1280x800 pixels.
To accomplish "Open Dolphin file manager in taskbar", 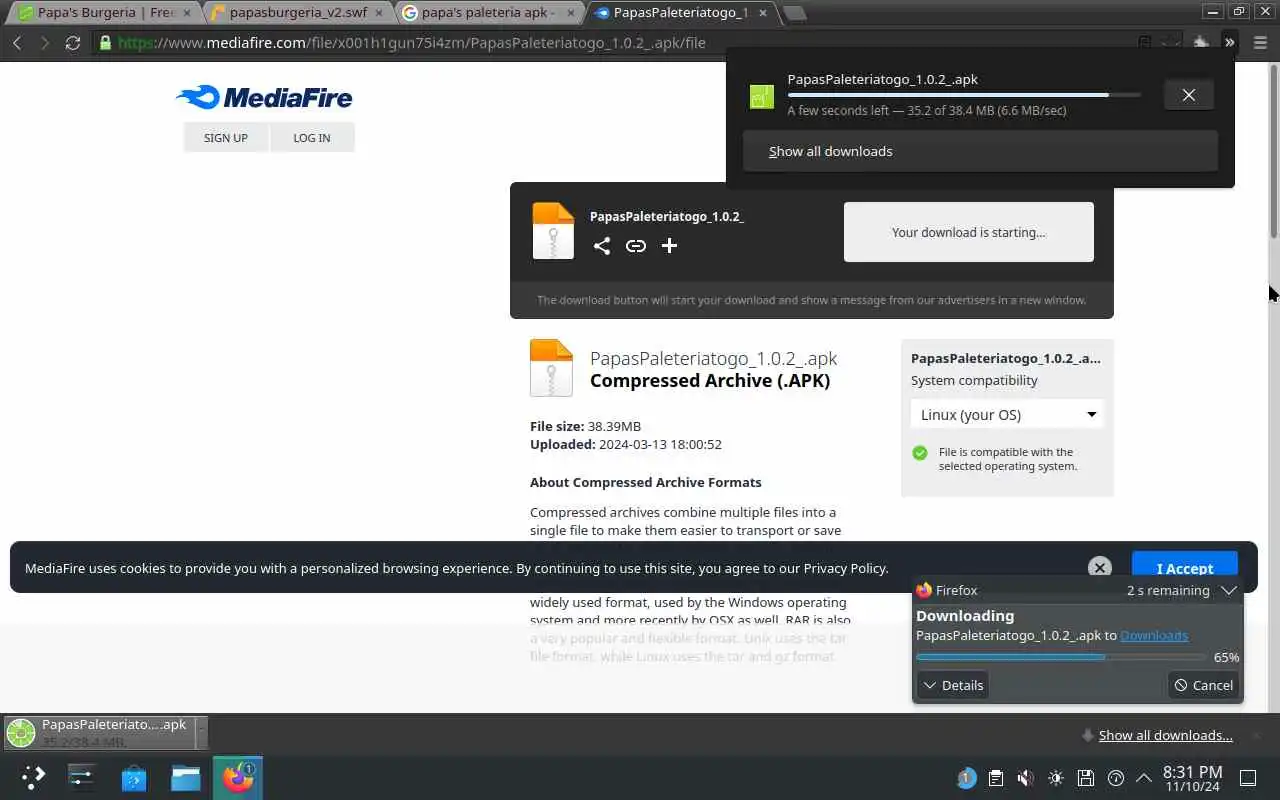I will pyautogui.click(x=186, y=777).
